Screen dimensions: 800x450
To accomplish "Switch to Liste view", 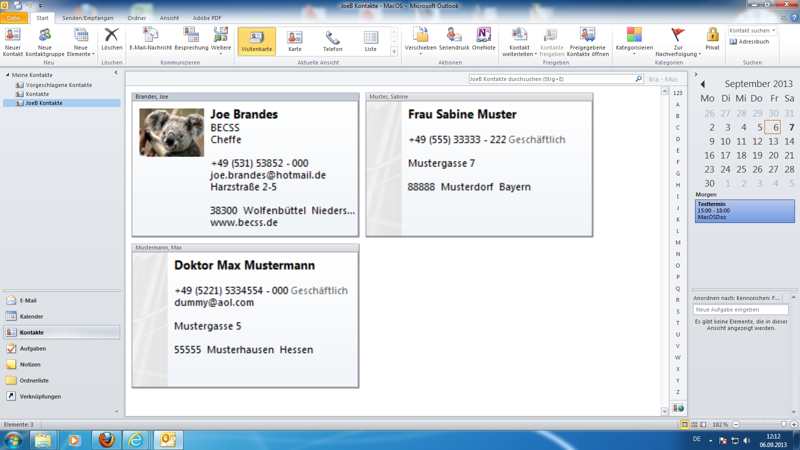I will [370, 41].
